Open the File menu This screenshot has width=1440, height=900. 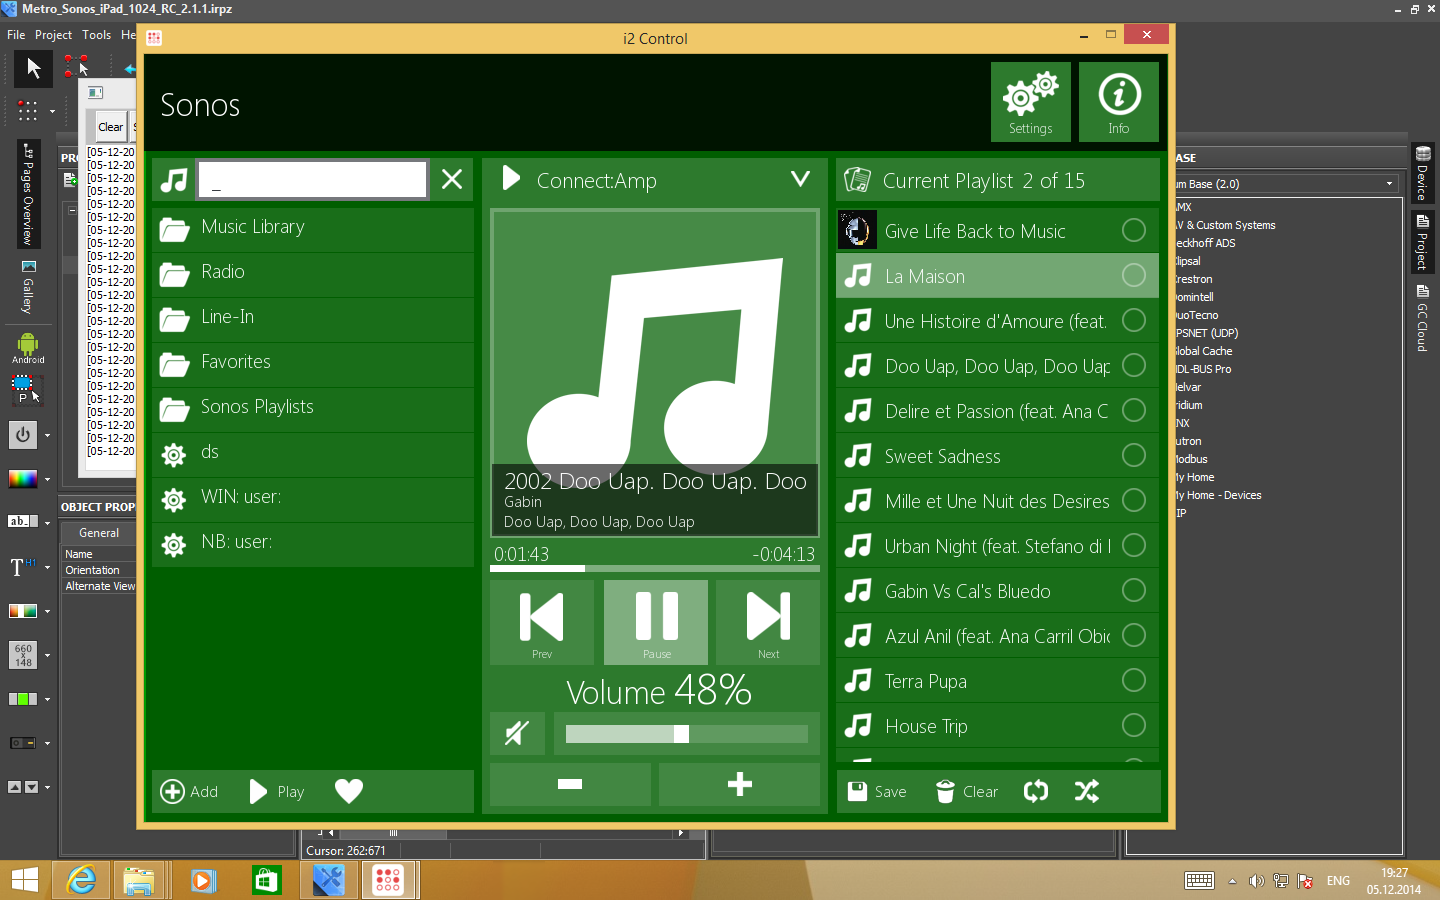tap(16, 34)
